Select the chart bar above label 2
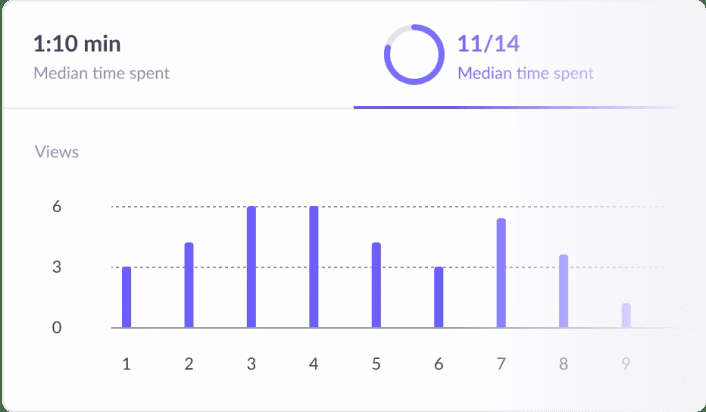706x412 pixels. pyautogui.click(x=189, y=285)
